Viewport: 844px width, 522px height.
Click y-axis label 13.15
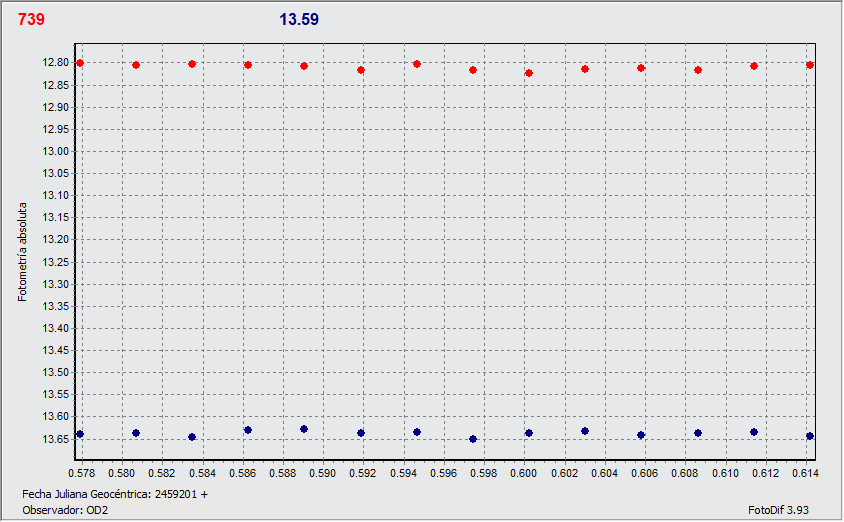click(56, 217)
